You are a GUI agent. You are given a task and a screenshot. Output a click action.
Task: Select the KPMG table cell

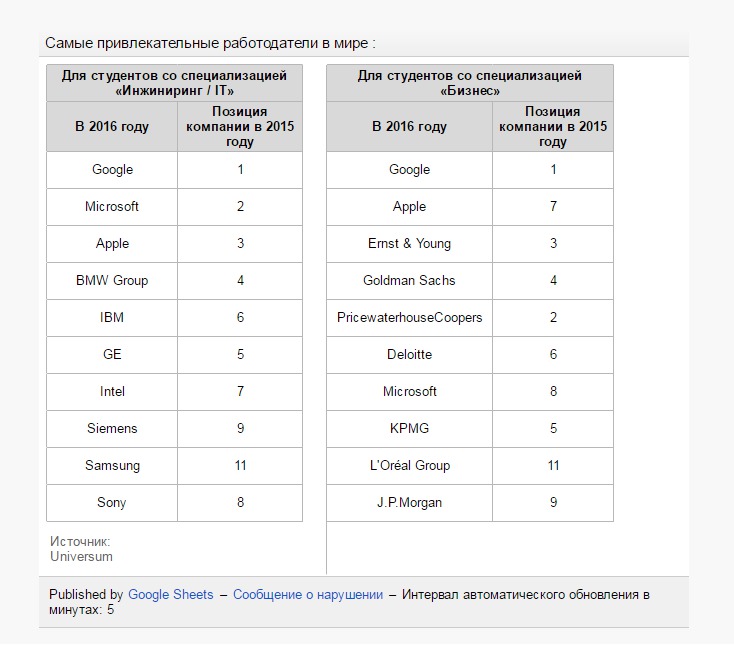point(410,429)
